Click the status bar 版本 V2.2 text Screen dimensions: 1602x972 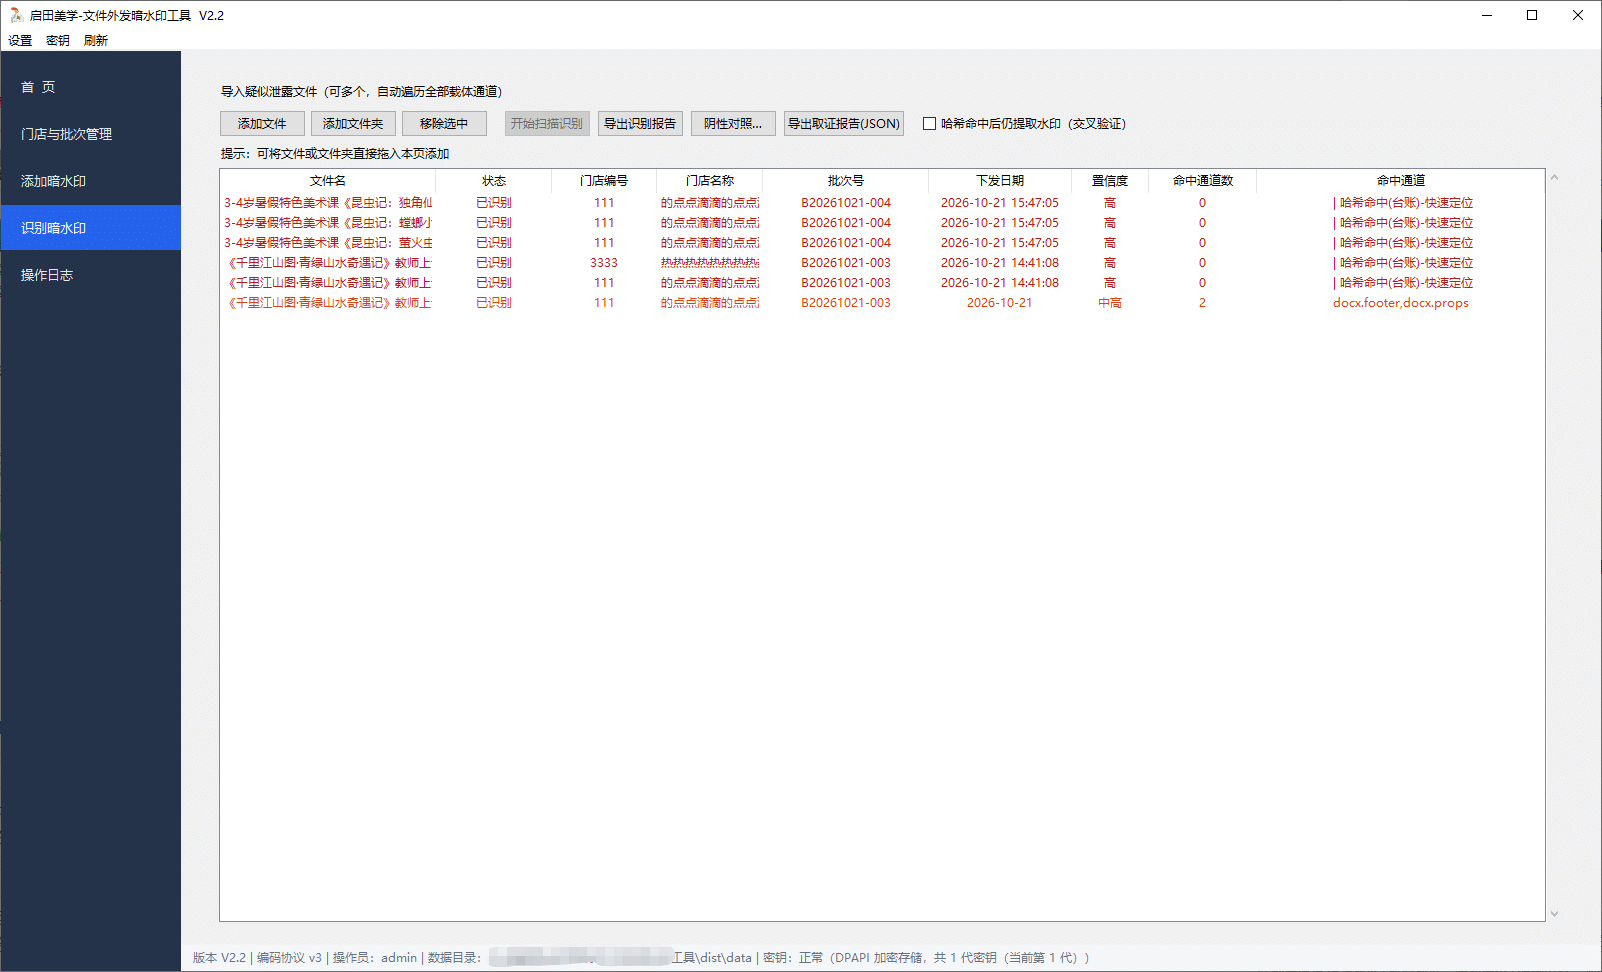pyautogui.click(x=219, y=958)
